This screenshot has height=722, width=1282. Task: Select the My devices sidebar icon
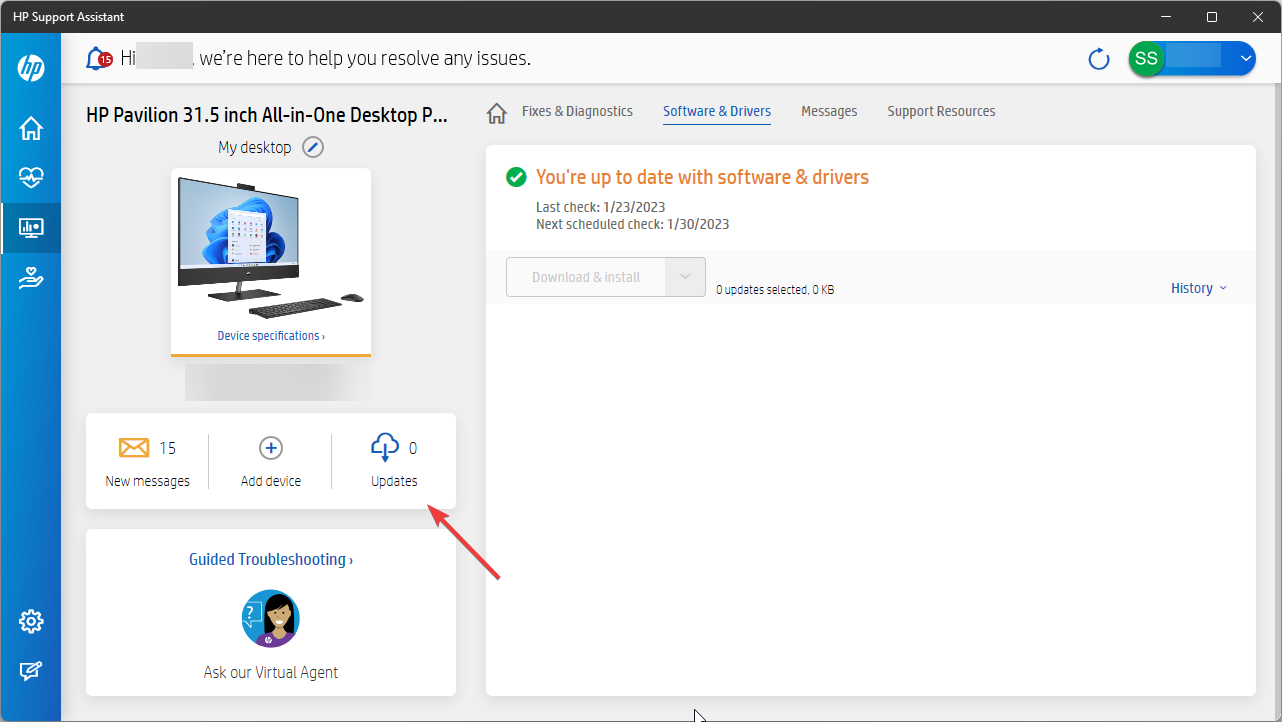point(31,228)
